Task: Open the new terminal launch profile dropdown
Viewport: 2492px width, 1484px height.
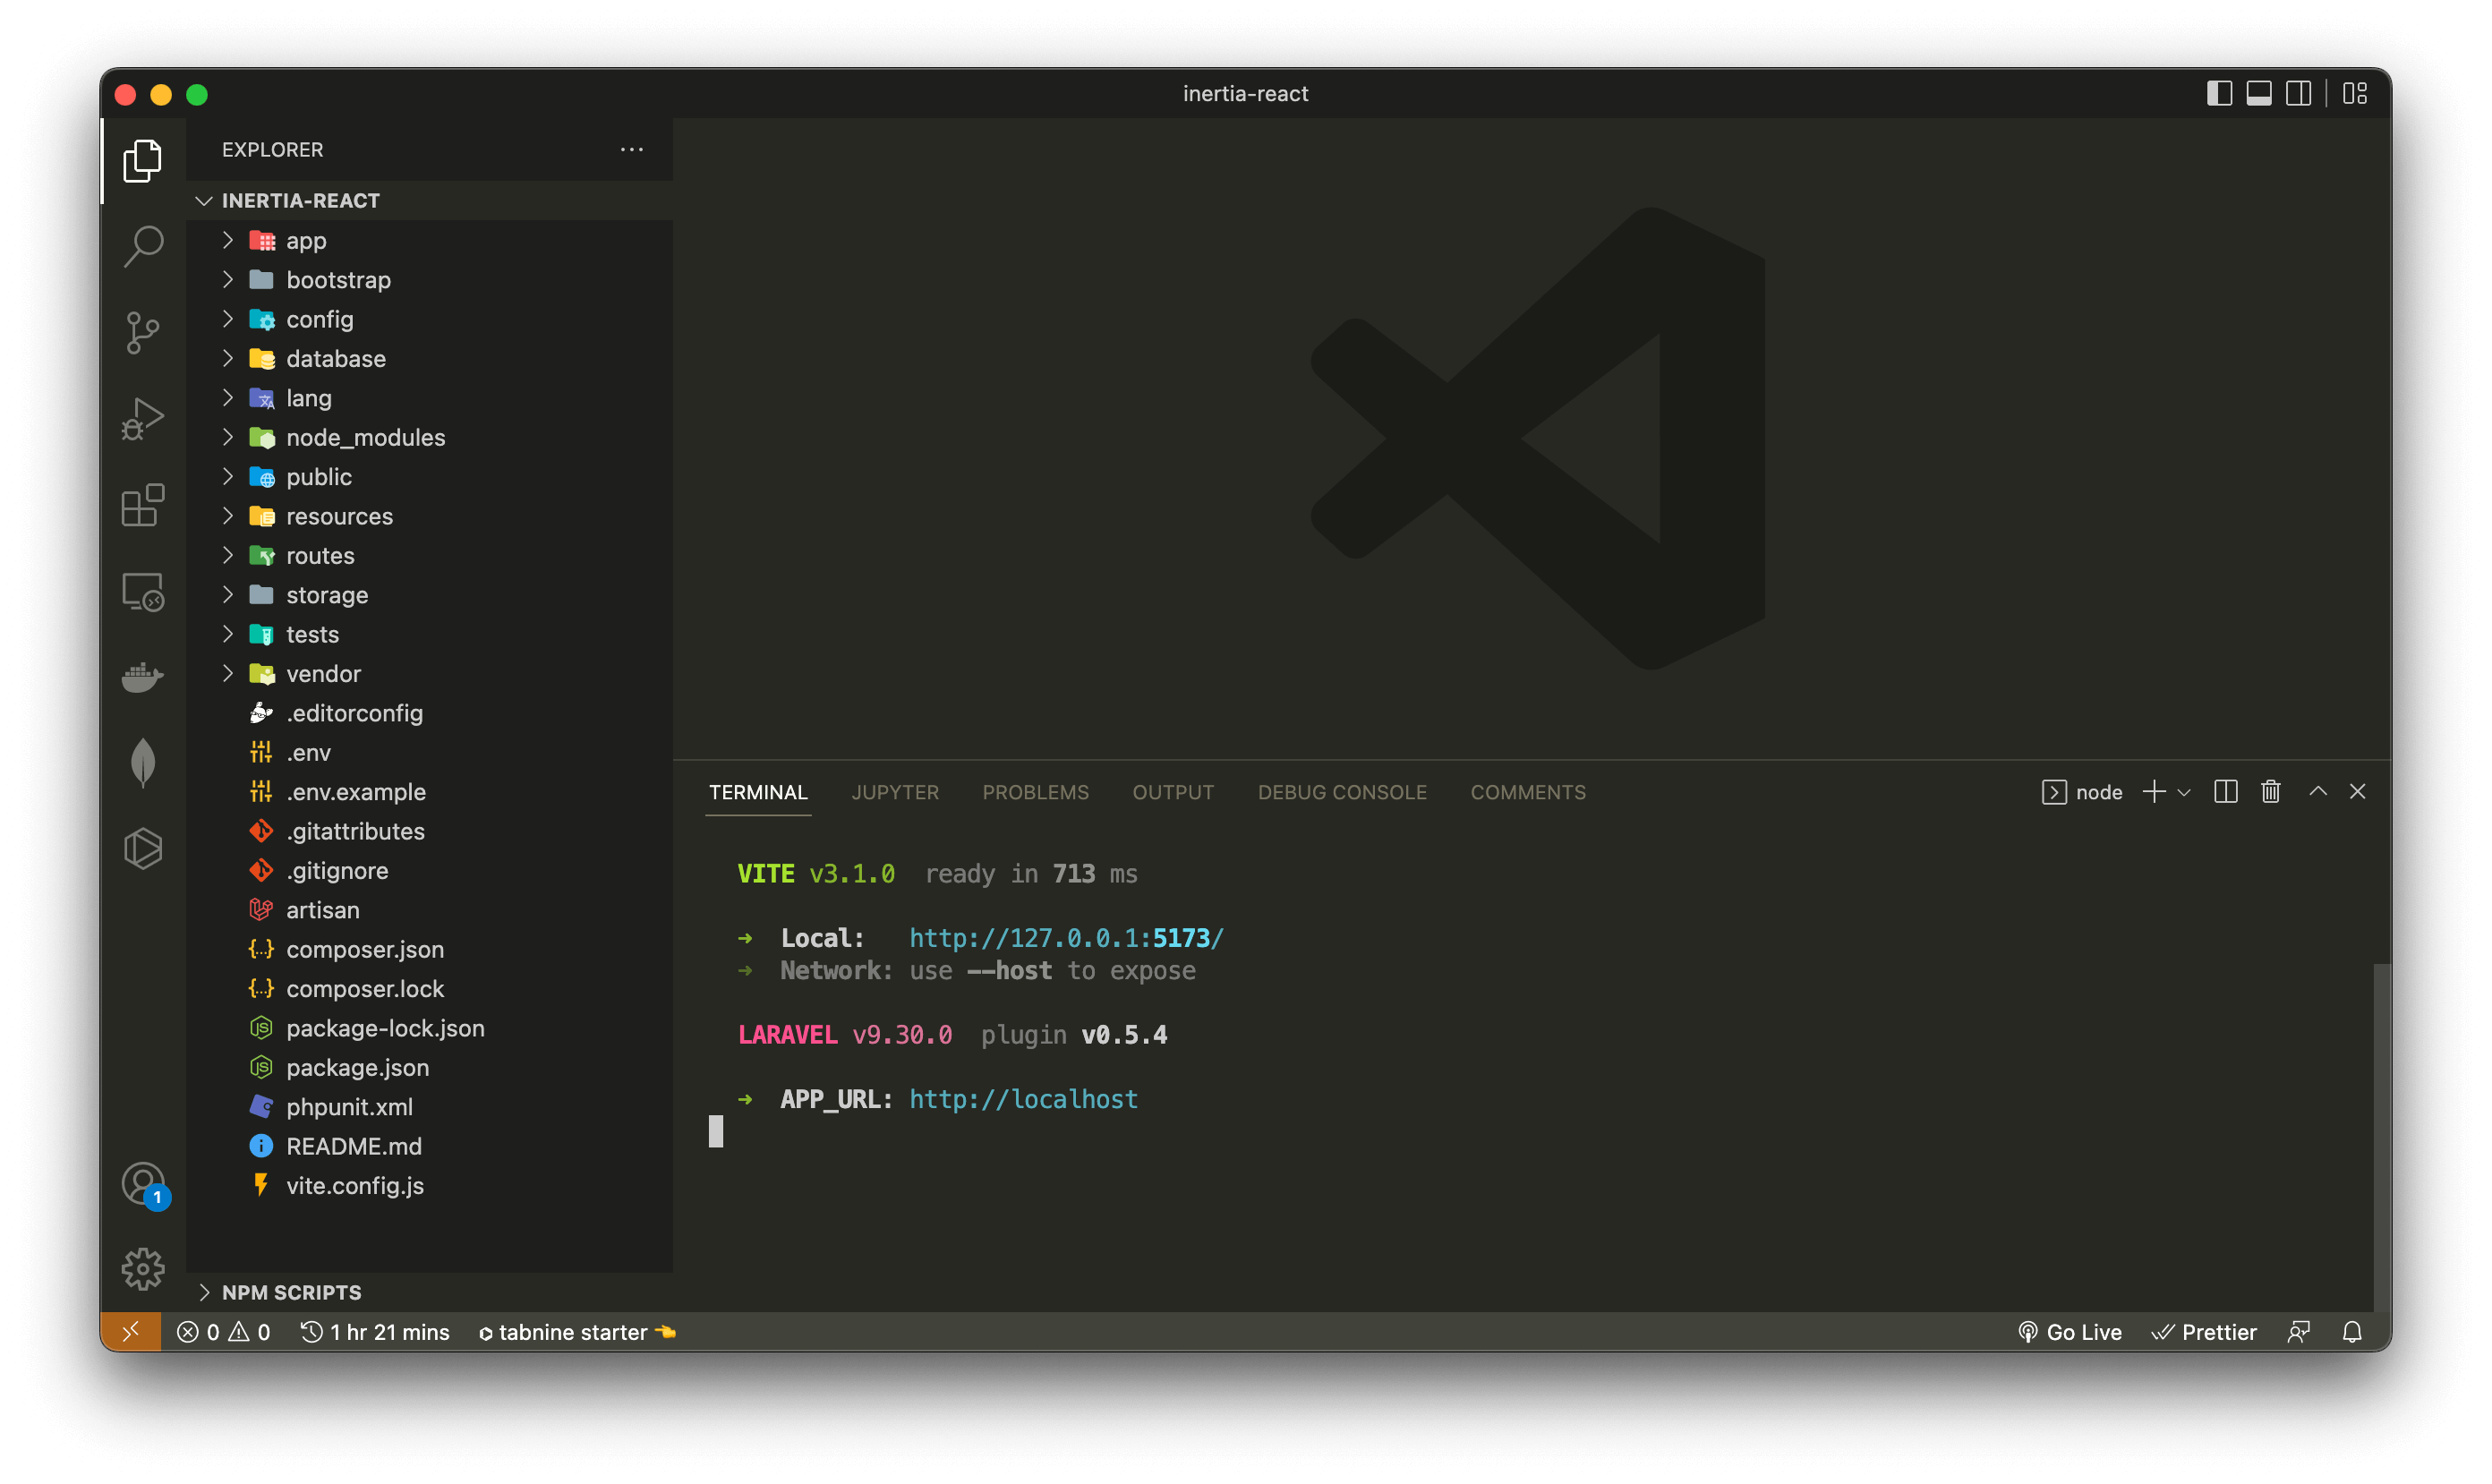Action: (x=2184, y=793)
